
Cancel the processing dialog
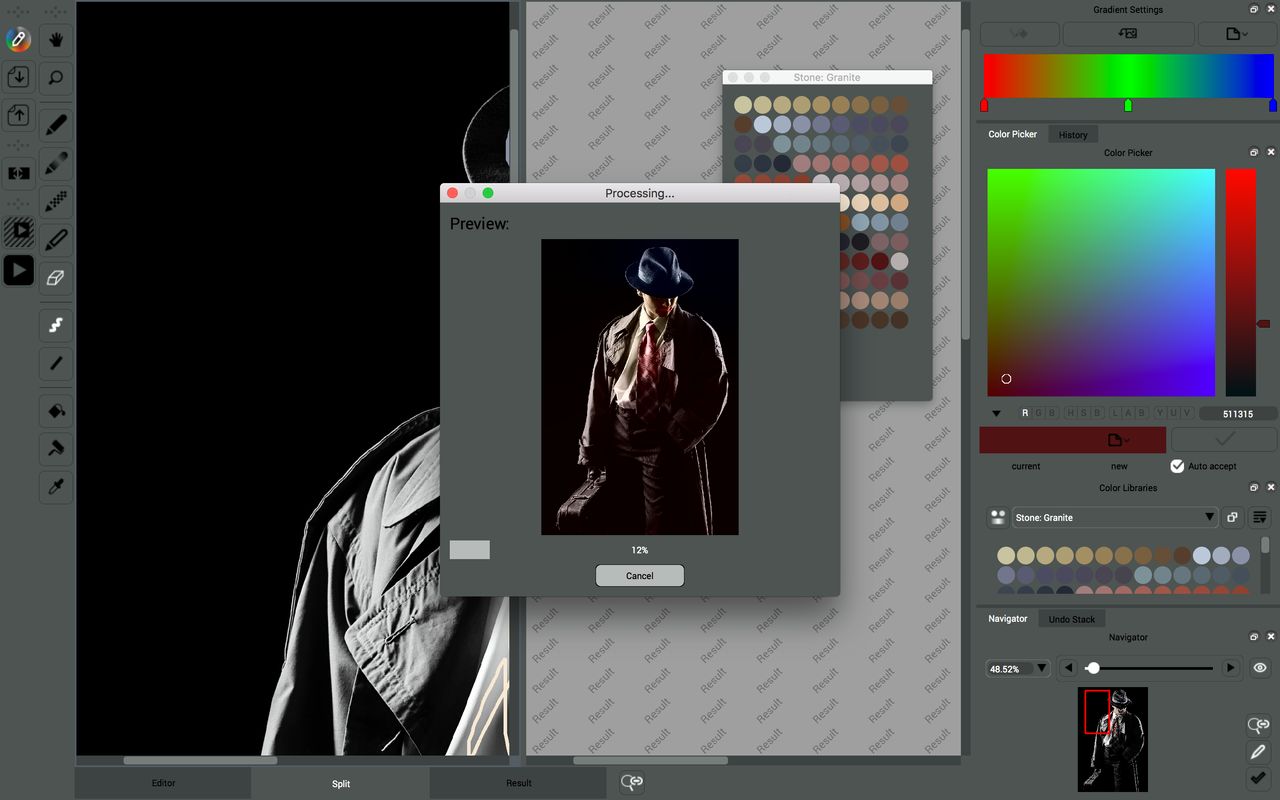point(640,576)
